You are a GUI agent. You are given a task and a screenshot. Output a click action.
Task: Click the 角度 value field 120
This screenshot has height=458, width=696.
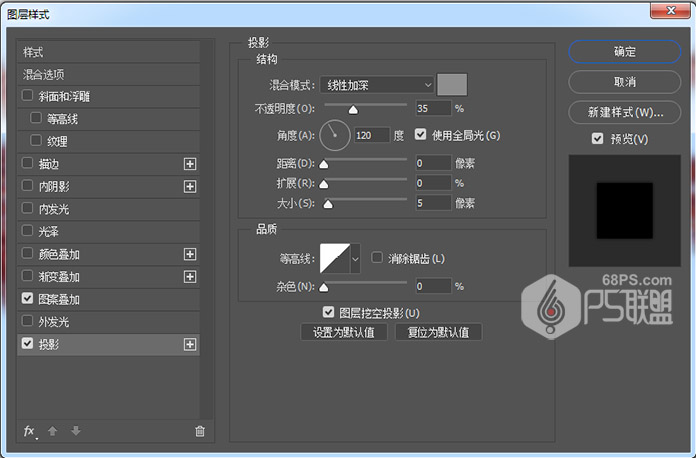tap(372, 135)
